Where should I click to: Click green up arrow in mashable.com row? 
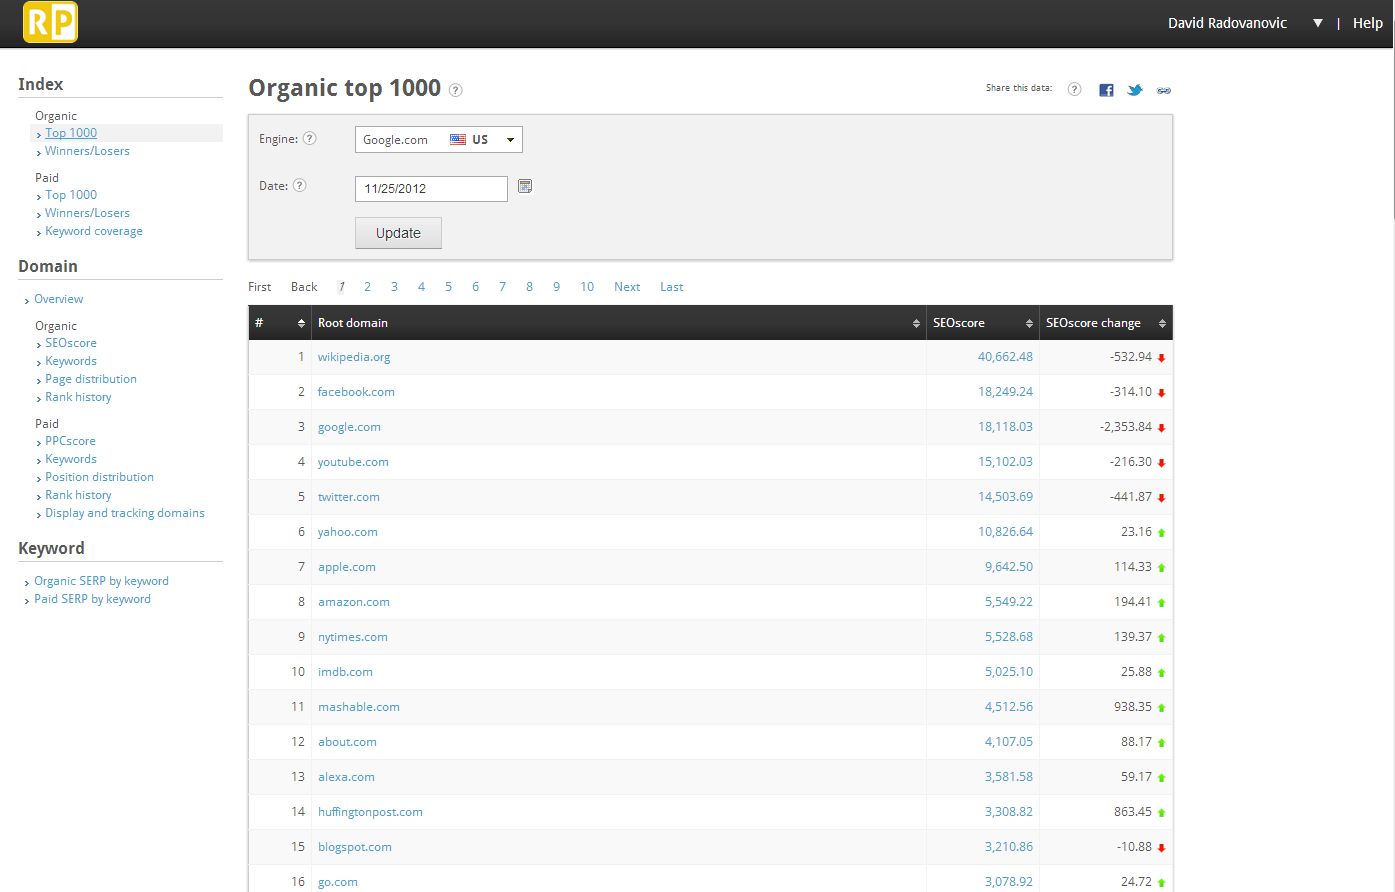pyautogui.click(x=1161, y=708)
